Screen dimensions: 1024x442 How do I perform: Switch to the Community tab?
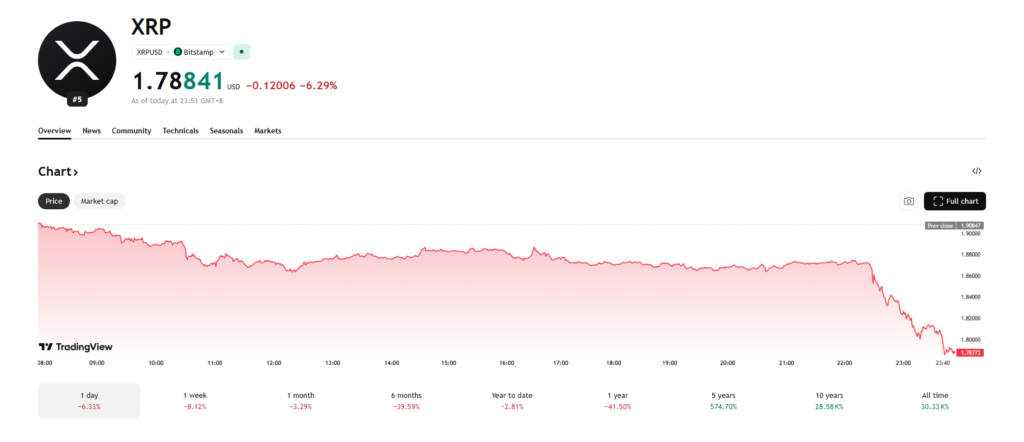click(x=131, y=131)
